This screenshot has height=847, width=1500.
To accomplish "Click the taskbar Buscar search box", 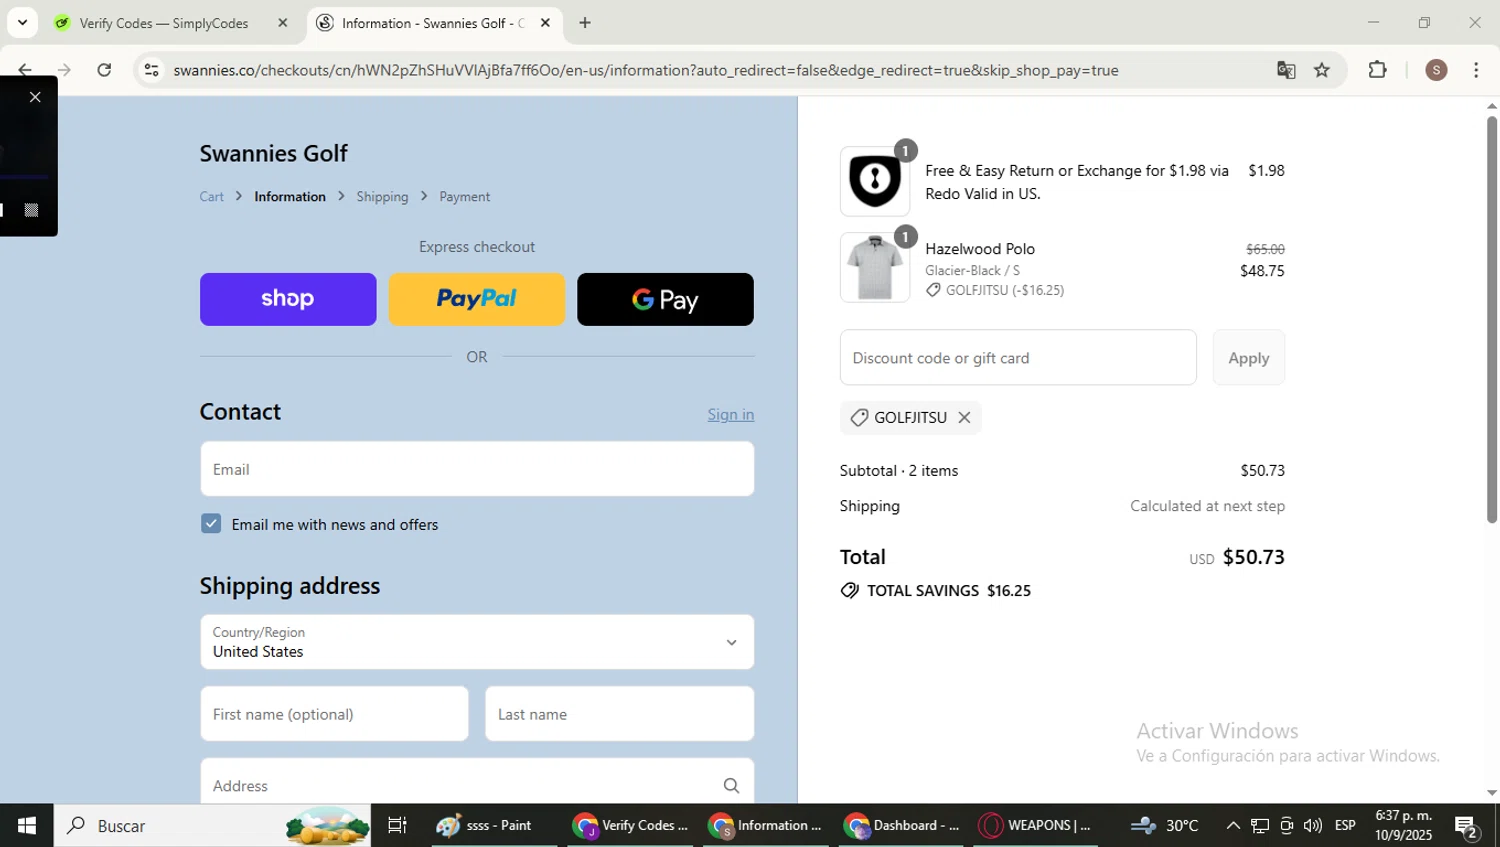I will 212,826.
